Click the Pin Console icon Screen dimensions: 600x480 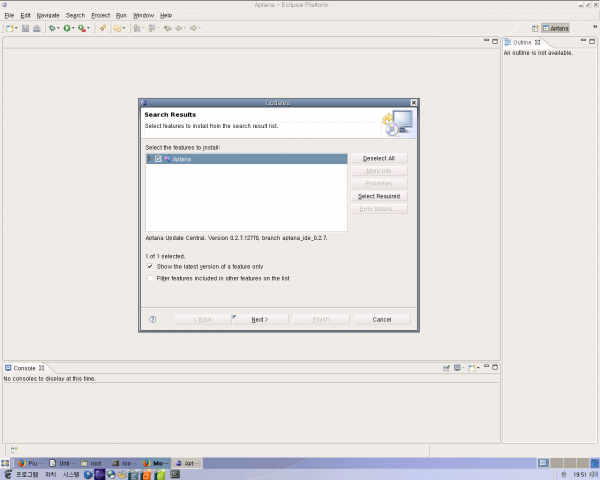(x=446, y=368)
